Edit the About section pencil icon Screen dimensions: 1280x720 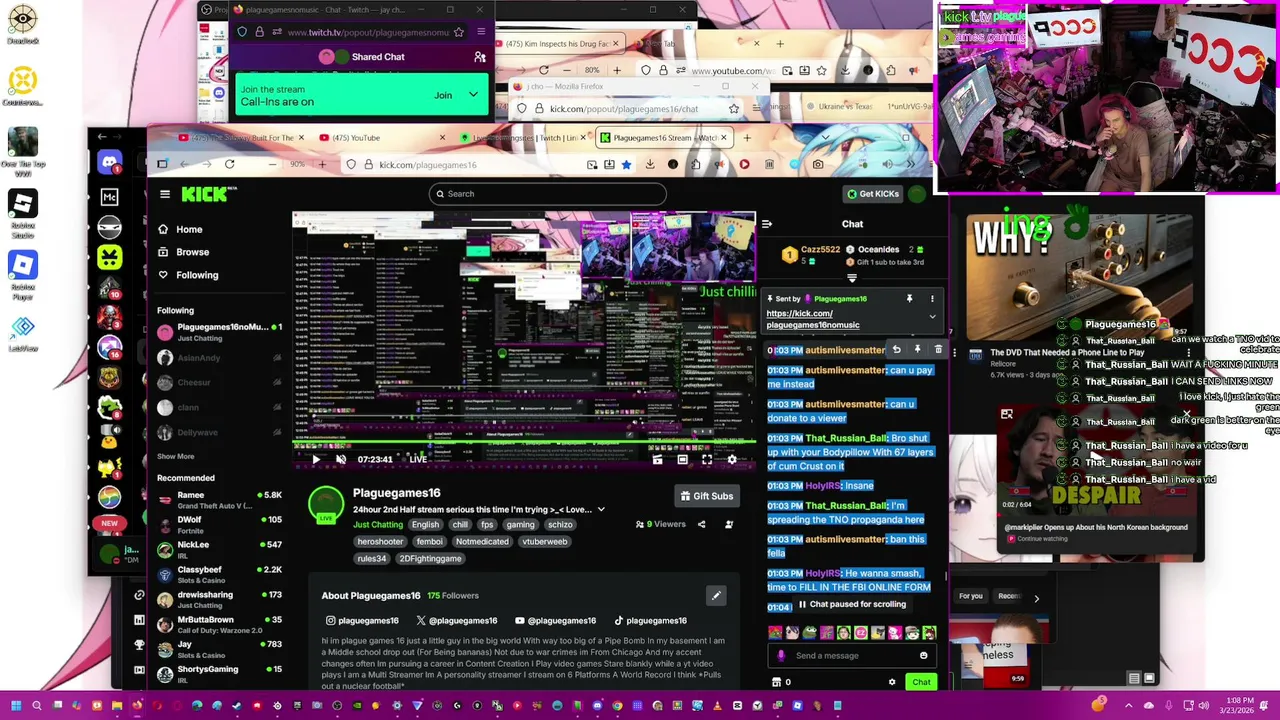[x=716, y=596]
